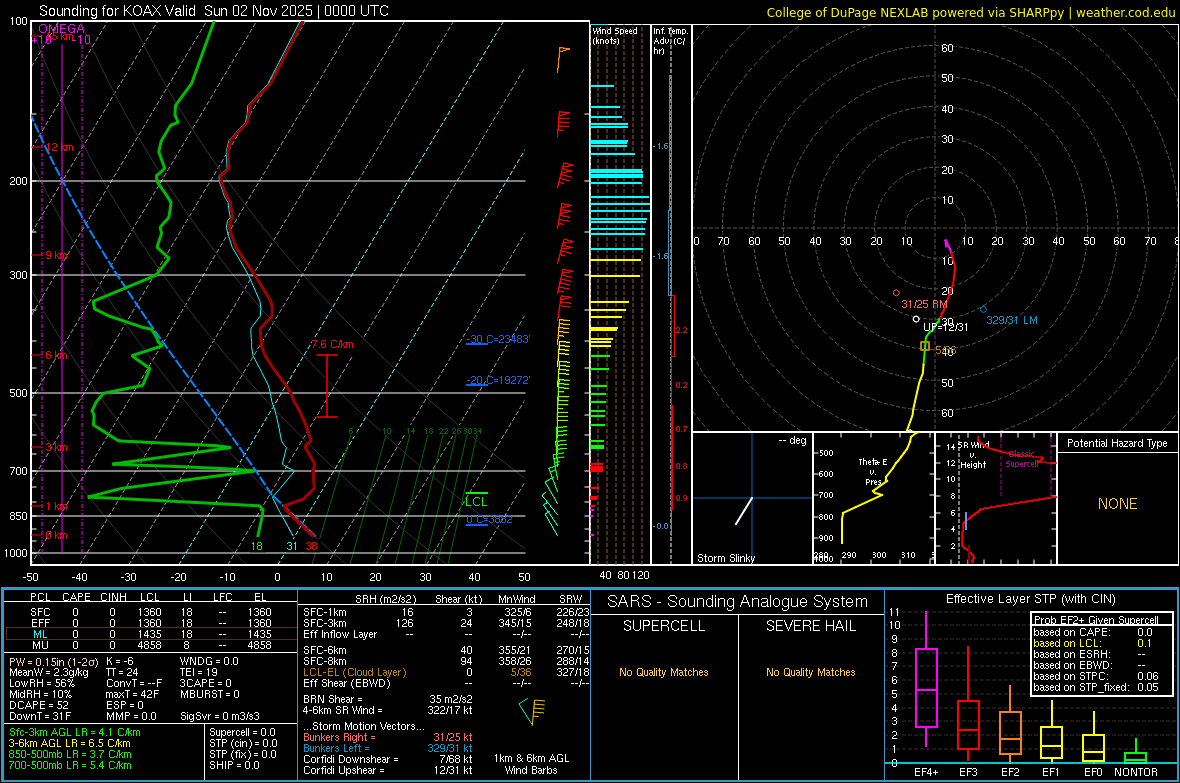The width and height of the screenshot is (1180, 783).
Task: Click the -20 C=19272' level label
Action: point(498,380)
